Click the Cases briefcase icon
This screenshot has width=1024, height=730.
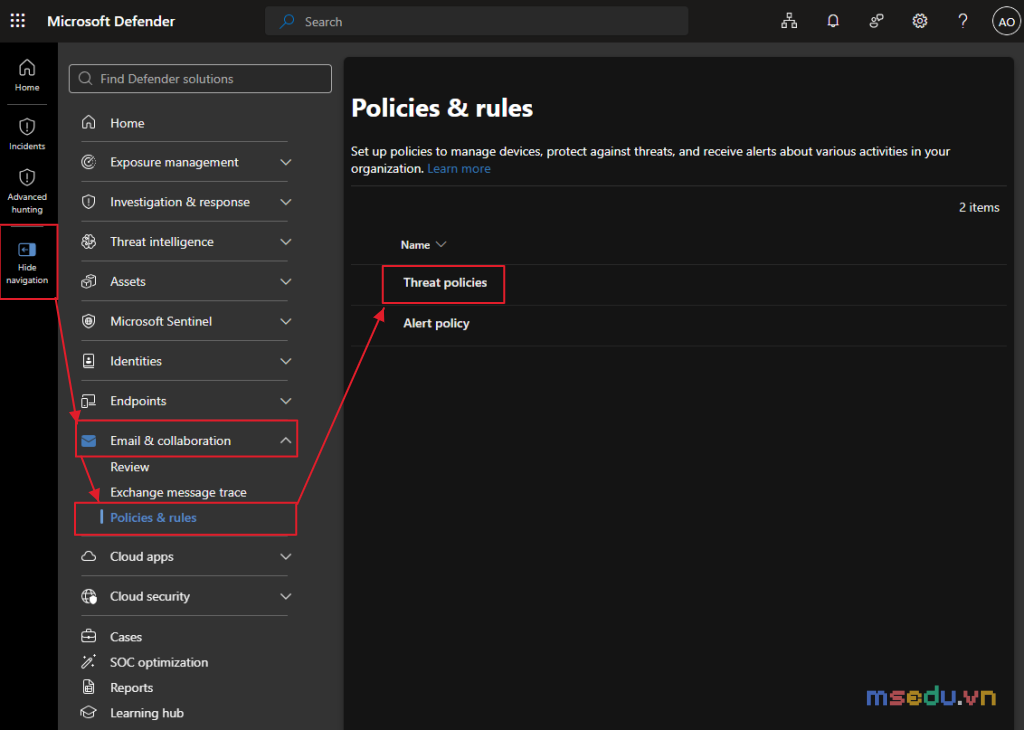coord(89,636)
